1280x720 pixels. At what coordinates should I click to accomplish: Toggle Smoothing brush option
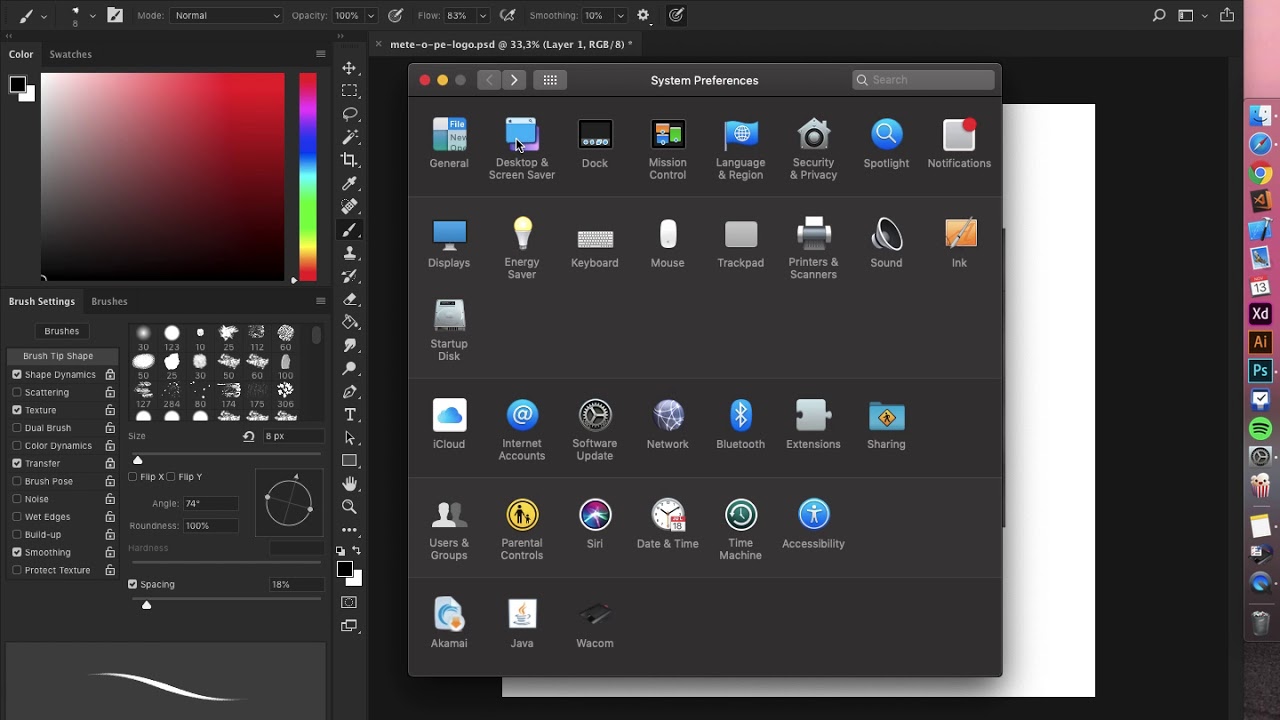[x=17, y=552]
